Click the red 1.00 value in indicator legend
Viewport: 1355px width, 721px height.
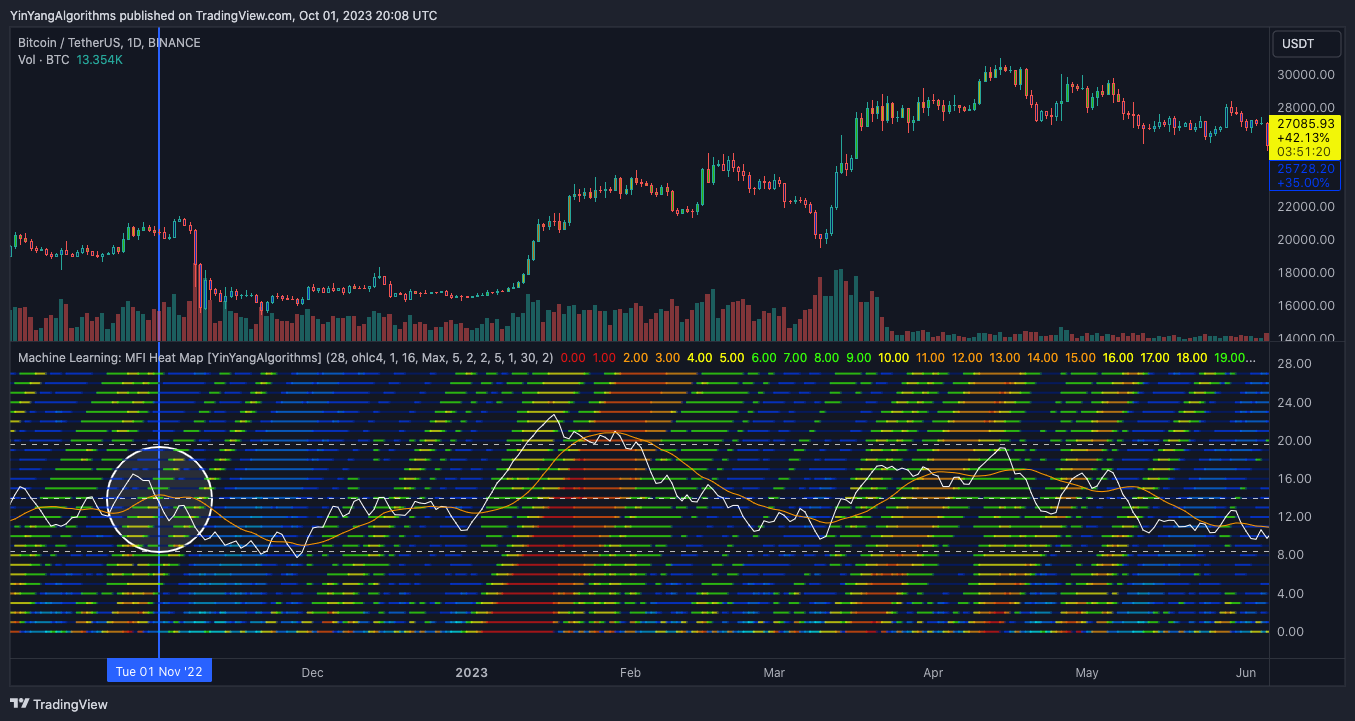click(604, 357)
